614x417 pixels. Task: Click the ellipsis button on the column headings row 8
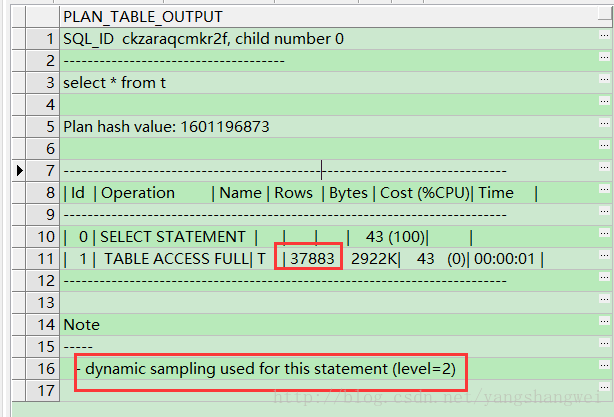tap(603, 193)
